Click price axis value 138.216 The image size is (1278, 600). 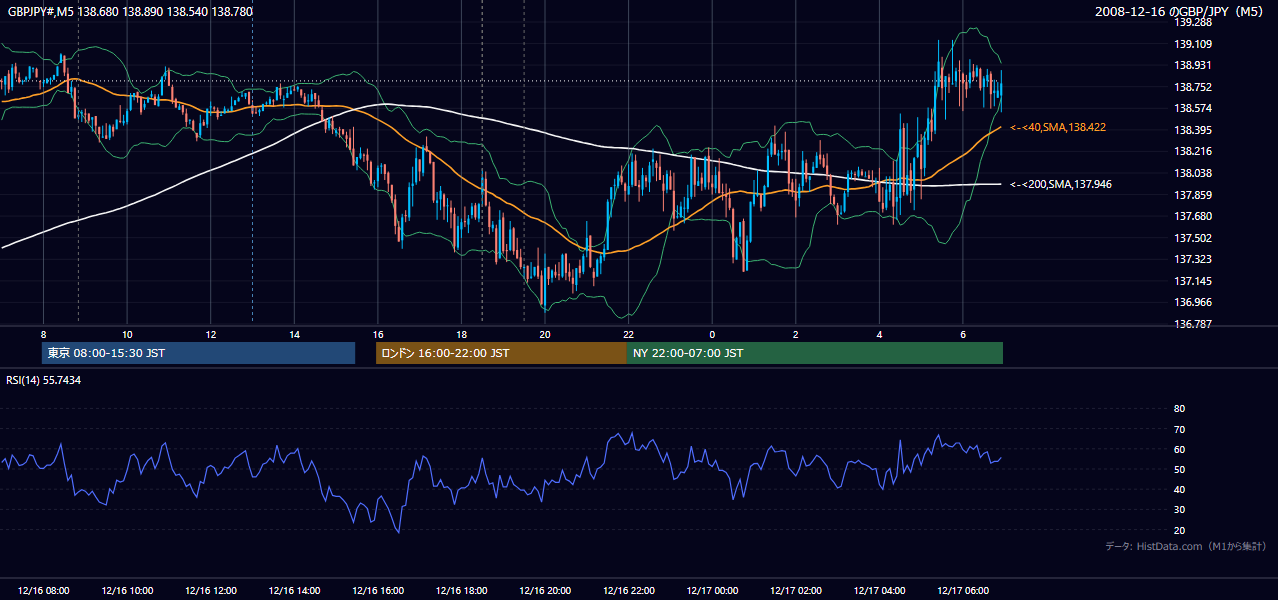pos(1193,152)
